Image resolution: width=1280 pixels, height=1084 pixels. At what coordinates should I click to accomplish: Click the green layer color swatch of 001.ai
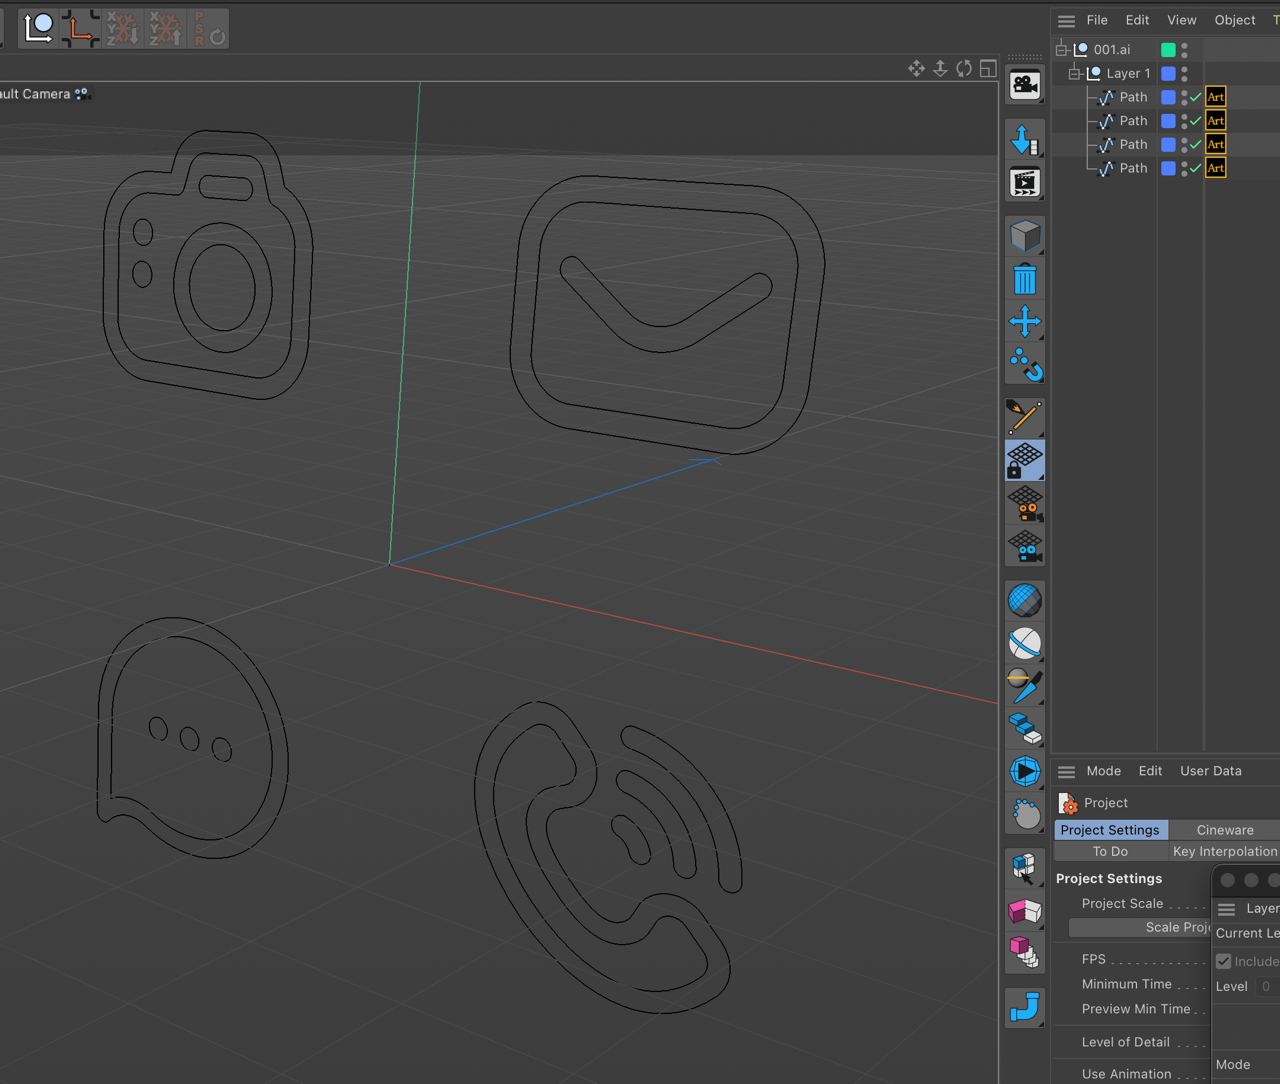1168,49
